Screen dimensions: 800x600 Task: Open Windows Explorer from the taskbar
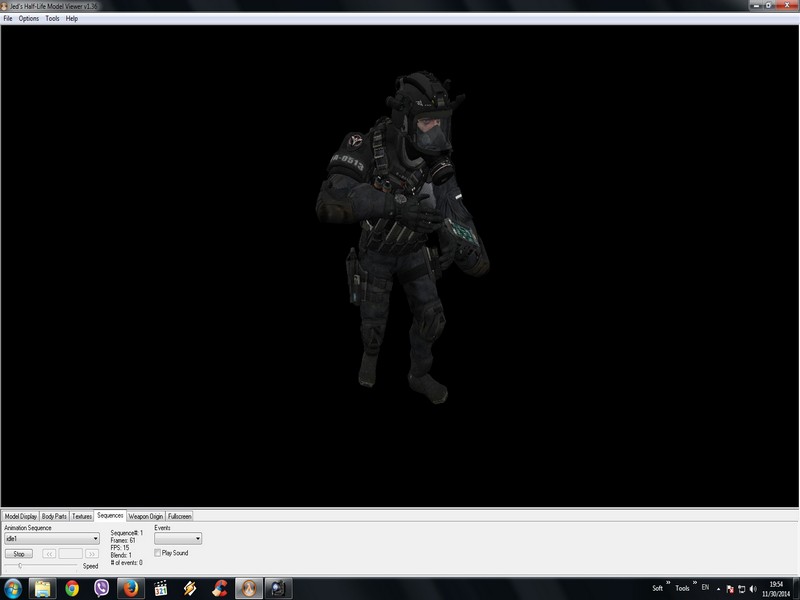[42, 589]
